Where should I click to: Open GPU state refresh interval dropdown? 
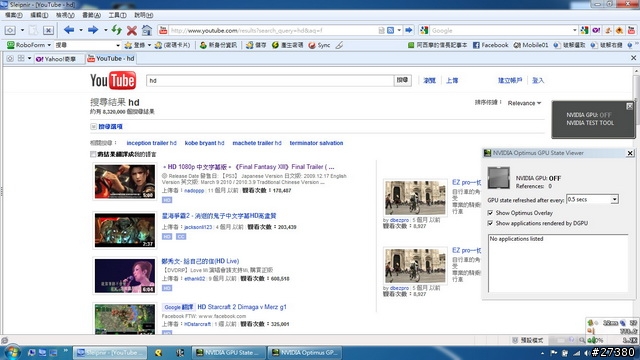point(614,200)
